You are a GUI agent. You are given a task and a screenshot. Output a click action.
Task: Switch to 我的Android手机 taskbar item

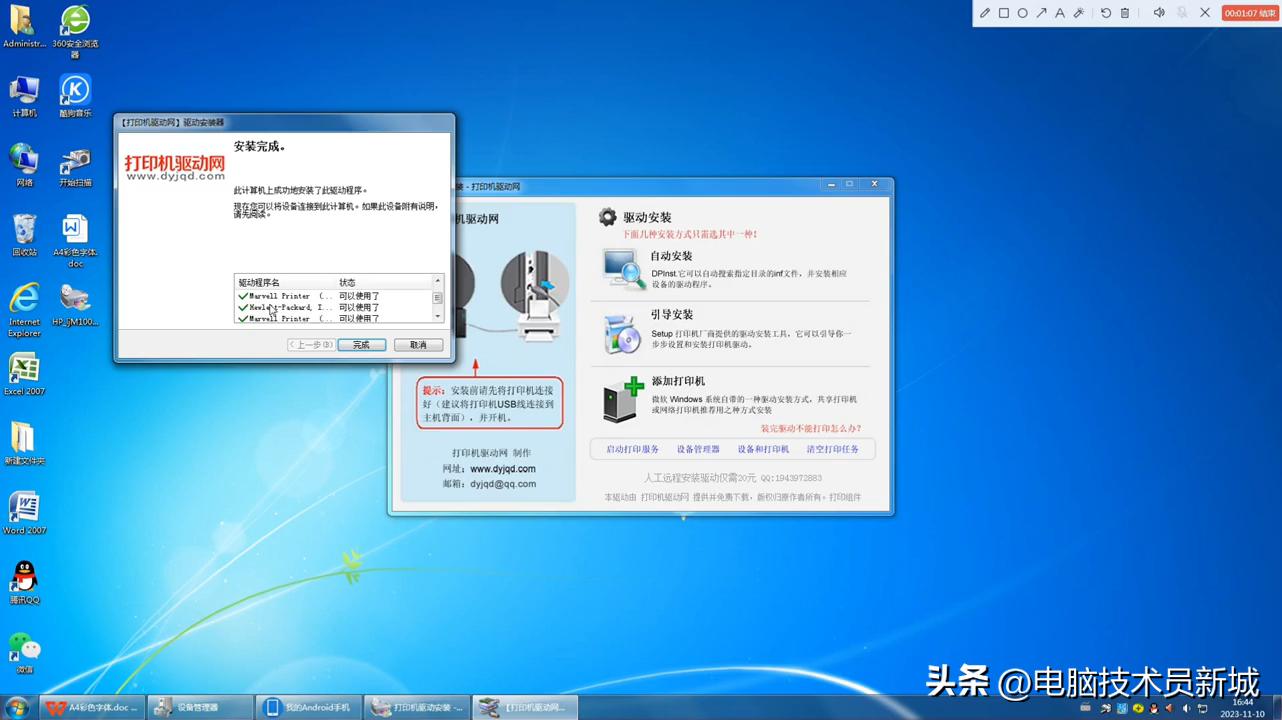coord(308,707)
